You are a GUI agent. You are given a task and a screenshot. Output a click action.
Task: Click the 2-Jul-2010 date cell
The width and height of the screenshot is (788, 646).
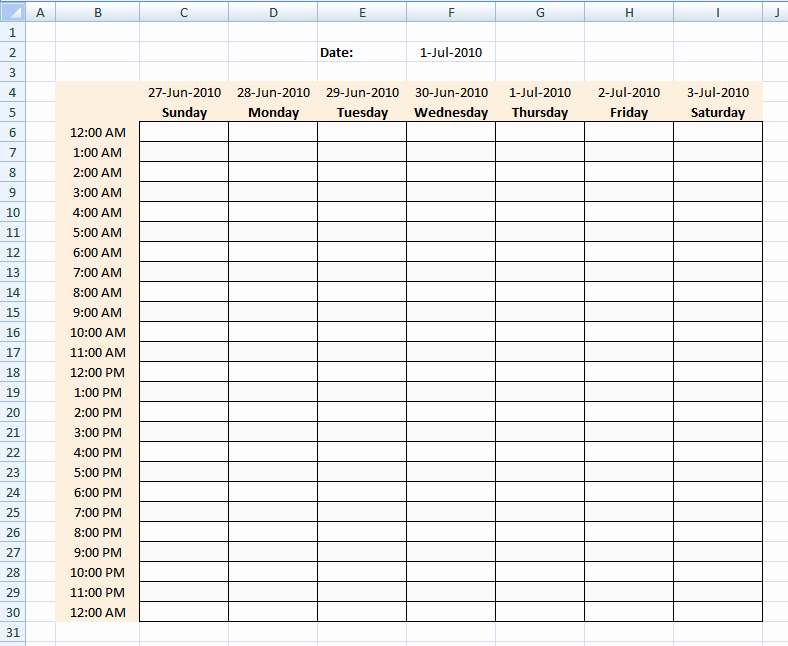pos(629,92)
